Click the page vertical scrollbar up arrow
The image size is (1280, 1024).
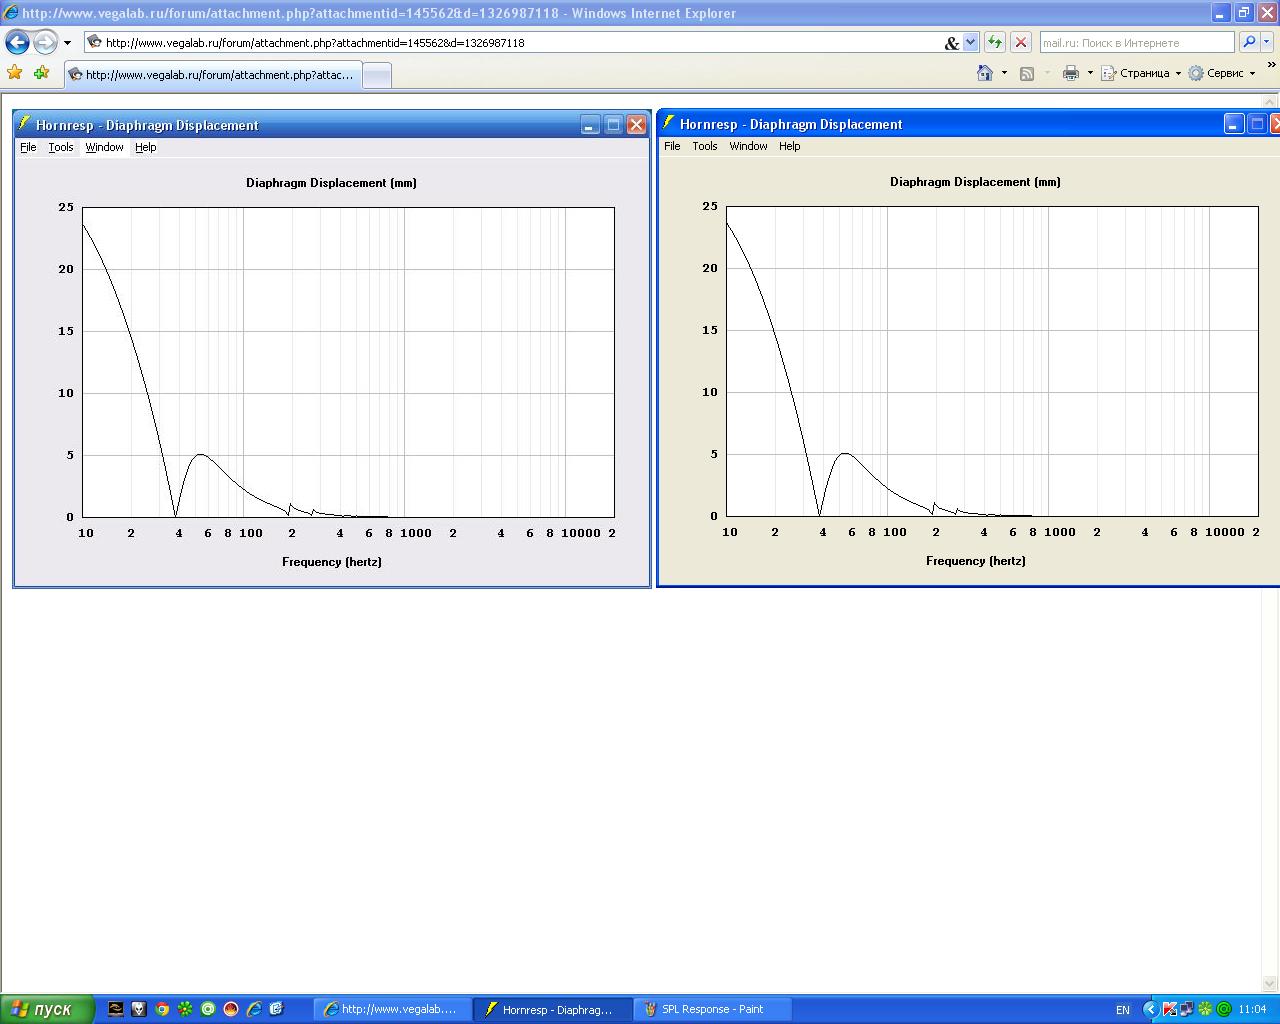pos(1271,102)
